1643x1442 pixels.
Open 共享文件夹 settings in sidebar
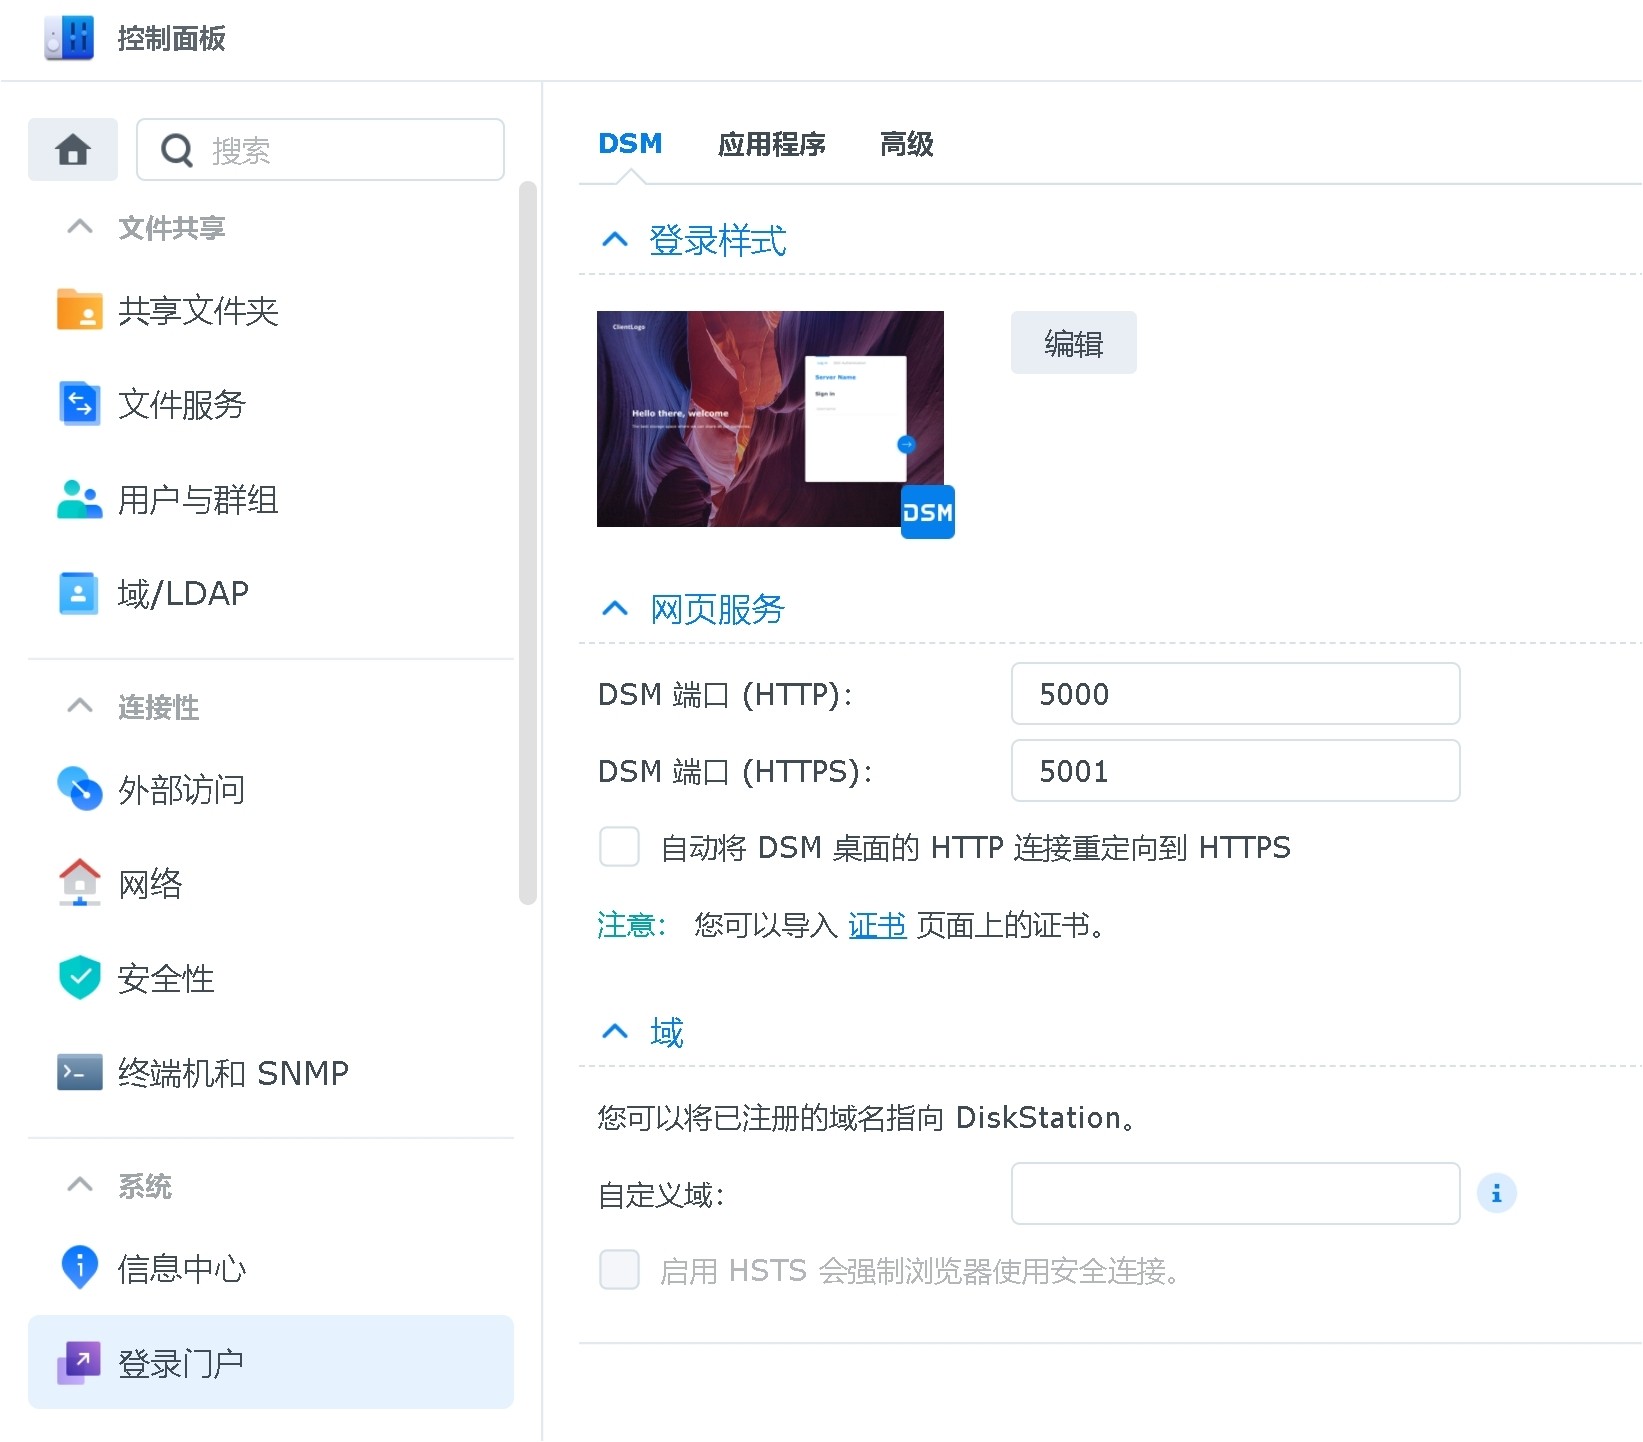pos(197,310)
